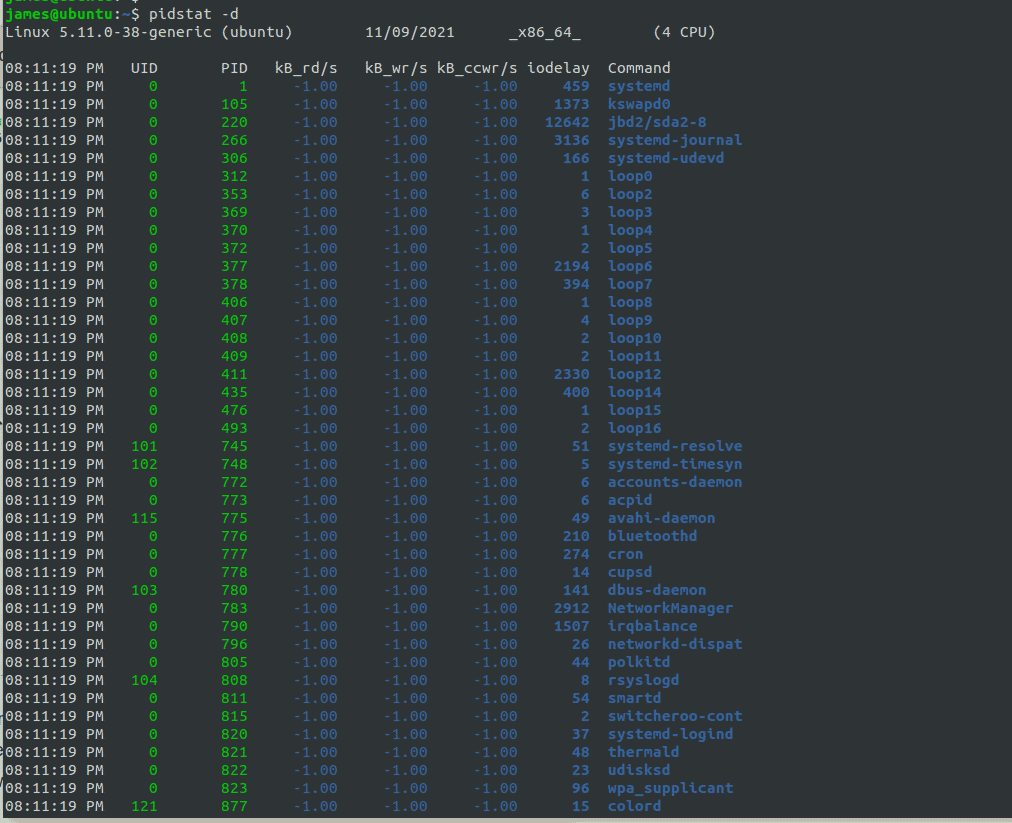
Task: Click the 'kswapd0' command name
Action: click(x=639, y=105)
